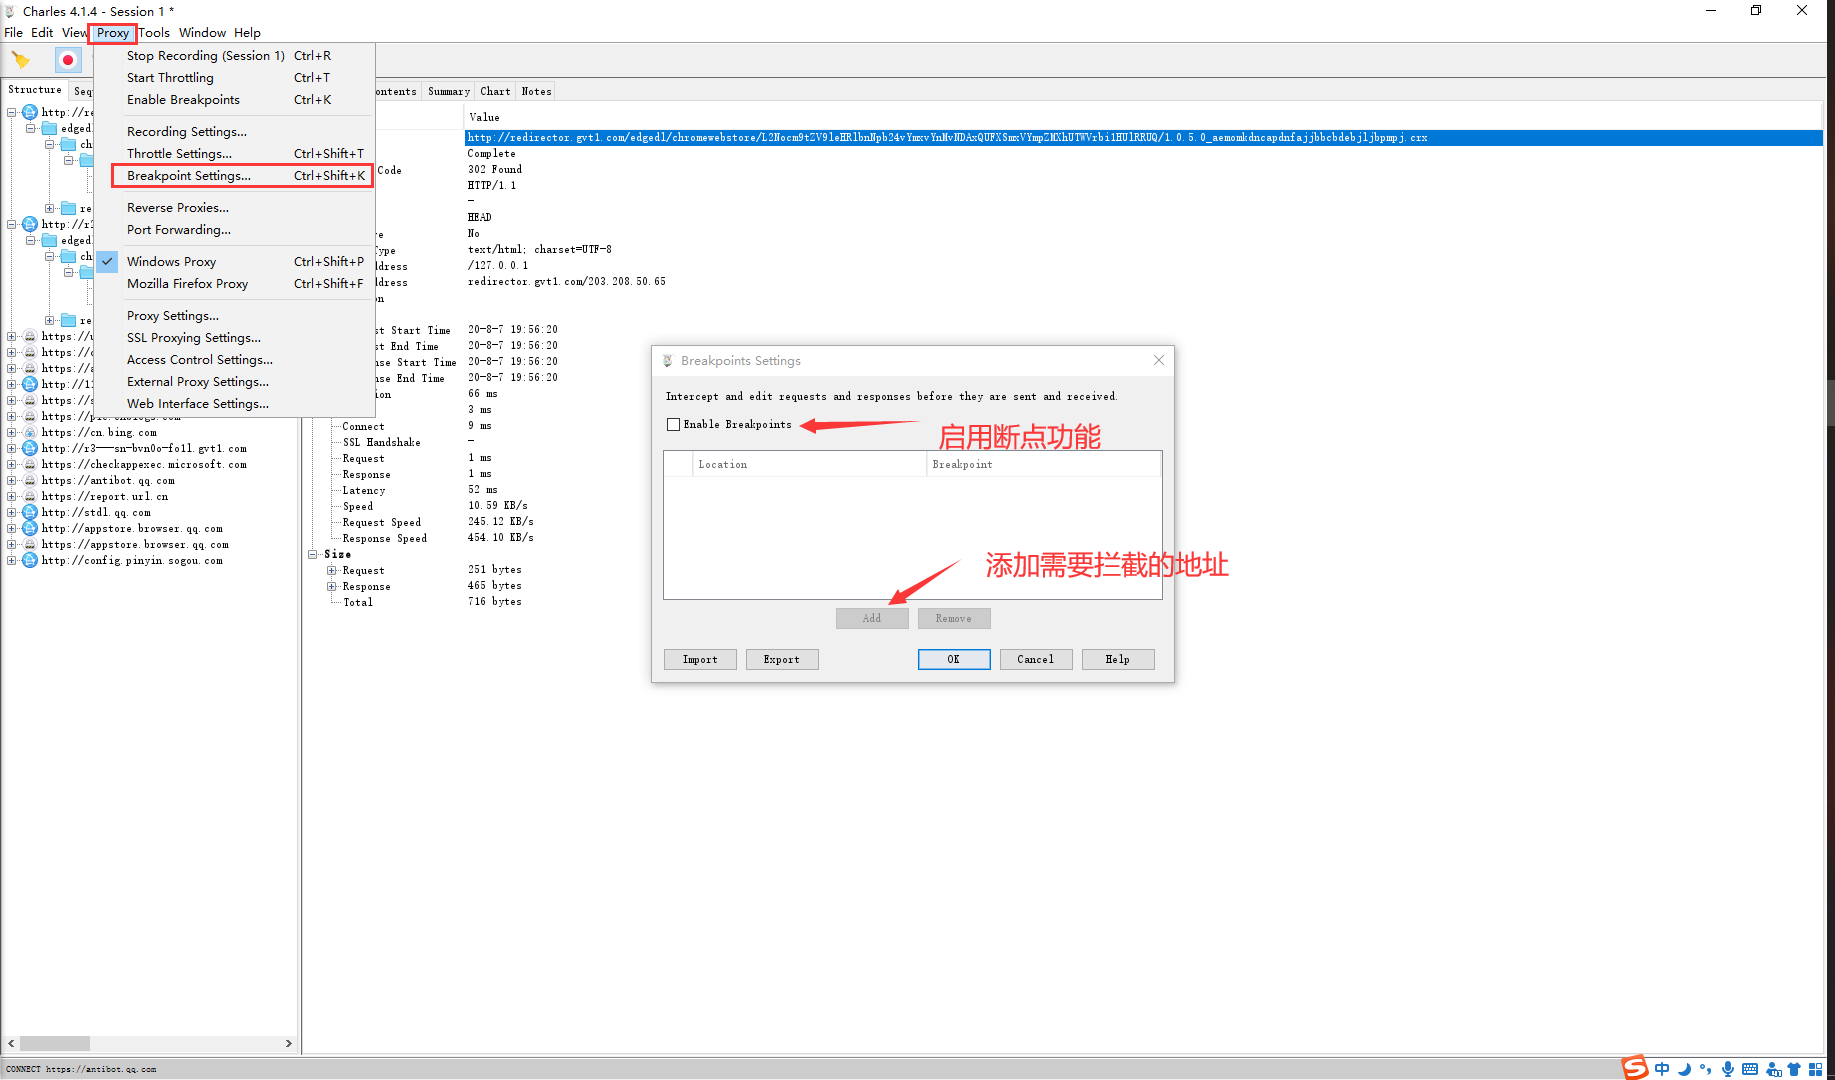Collapse the Size section in overview
Screen dimensions: 1835x1080
(x=313, y=554)
